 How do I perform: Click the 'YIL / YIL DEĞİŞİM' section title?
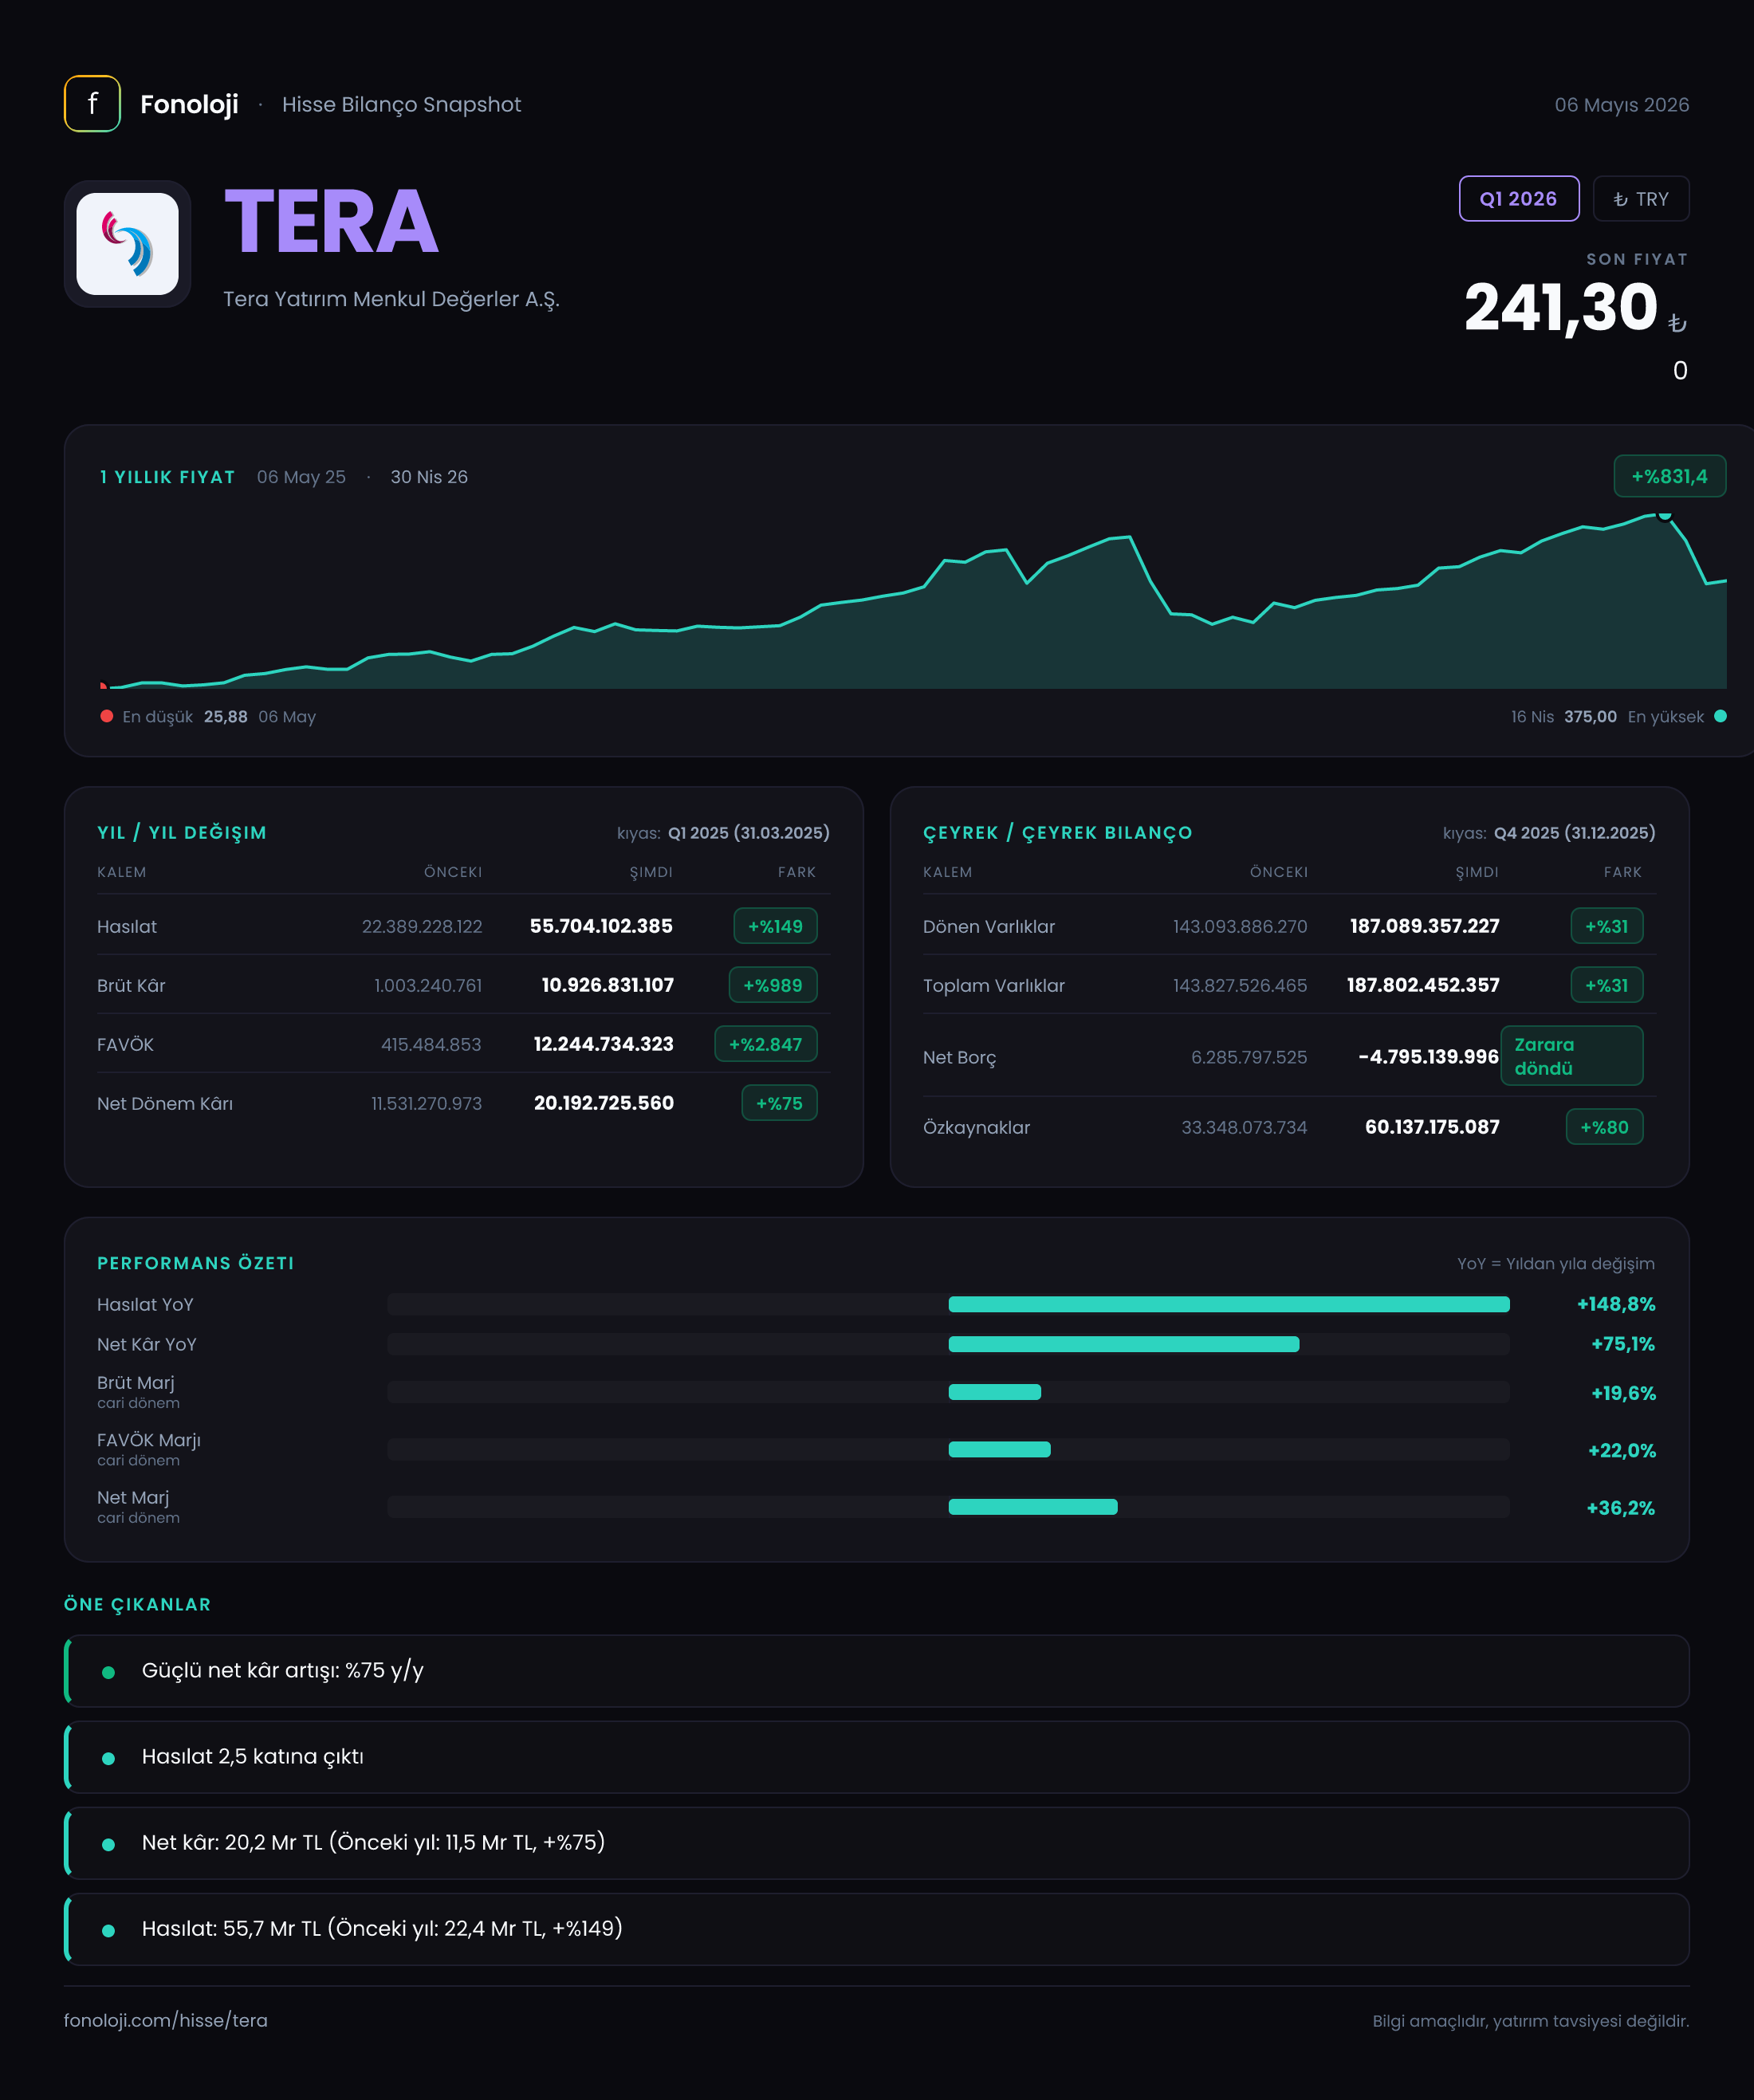click(x=182, y=832)
